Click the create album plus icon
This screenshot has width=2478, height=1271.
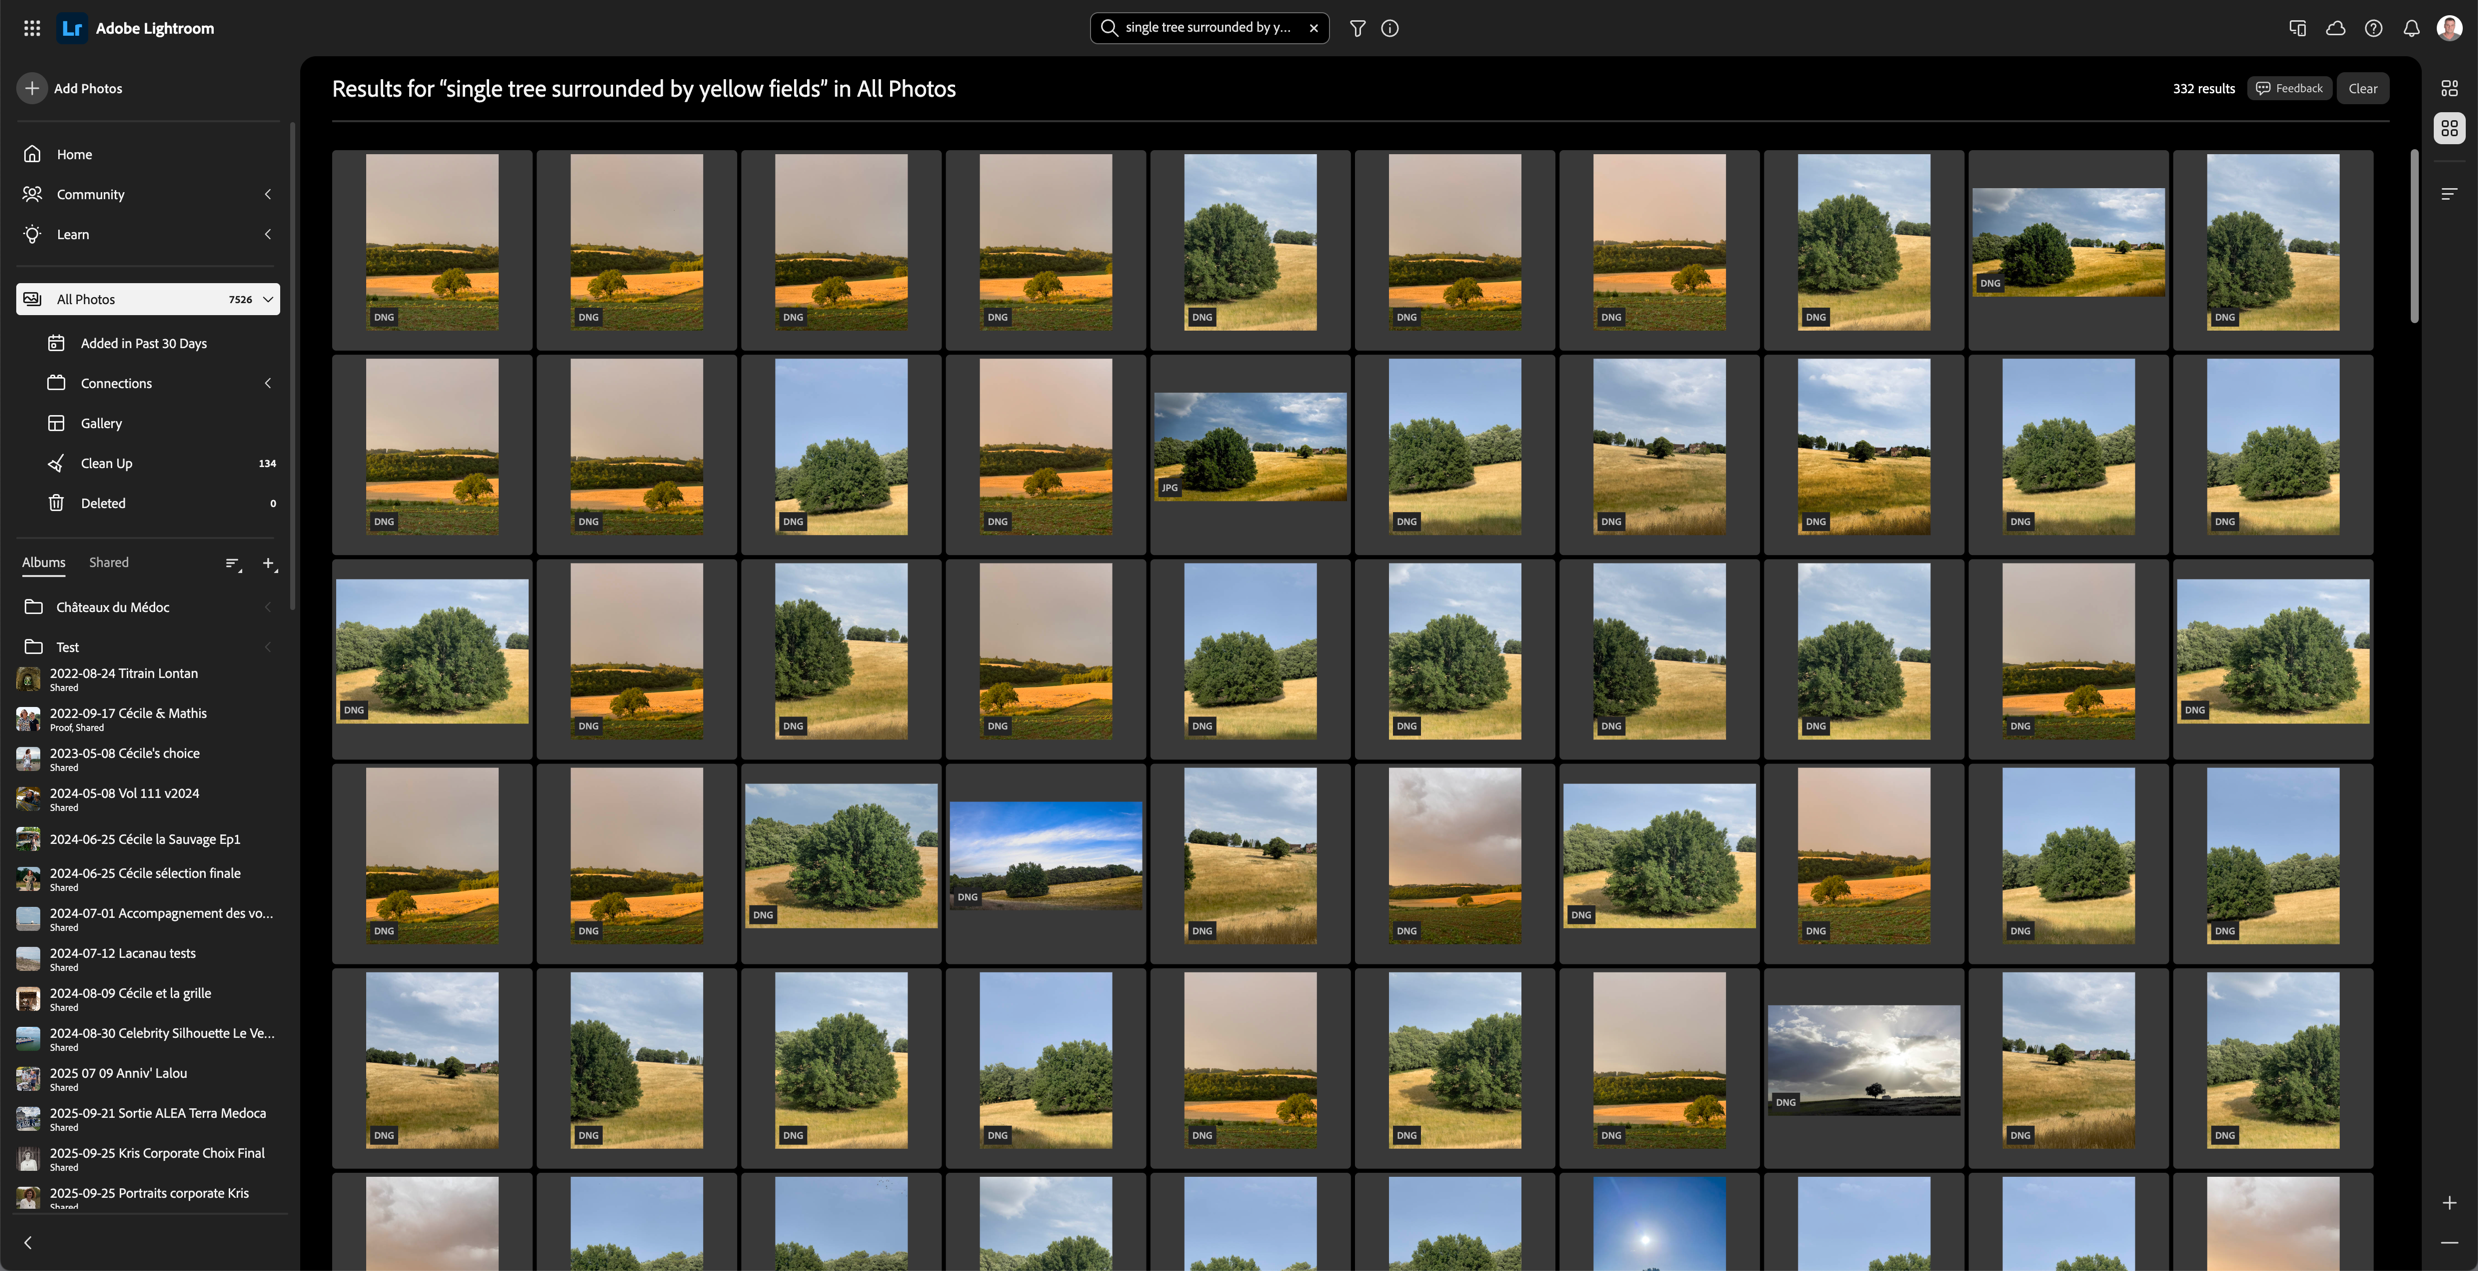[x=268, y=564]
